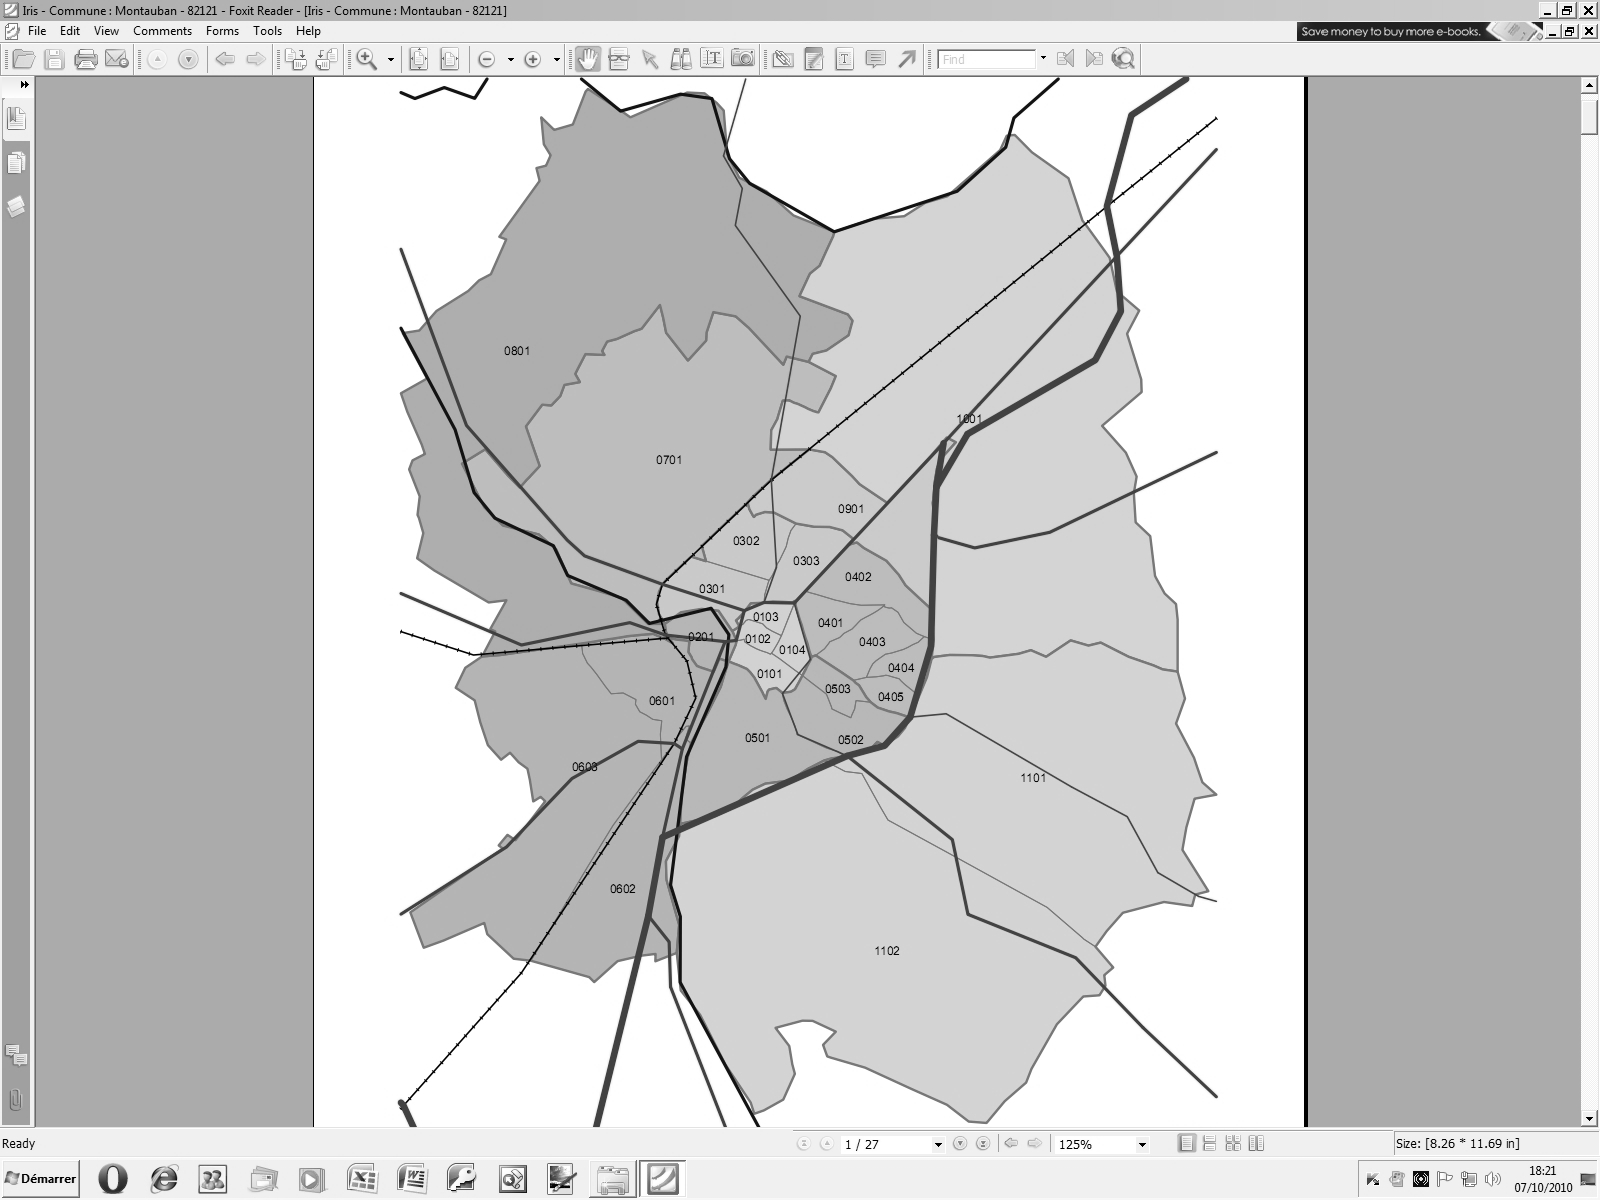Click the Find Previous icon

click(1065, 59)
